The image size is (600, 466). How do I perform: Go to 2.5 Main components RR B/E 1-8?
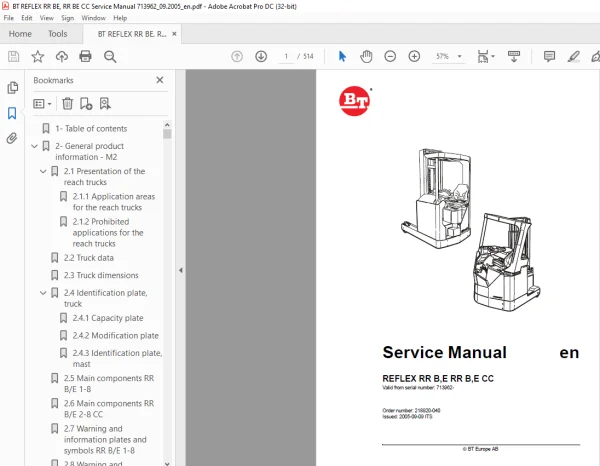109,384
